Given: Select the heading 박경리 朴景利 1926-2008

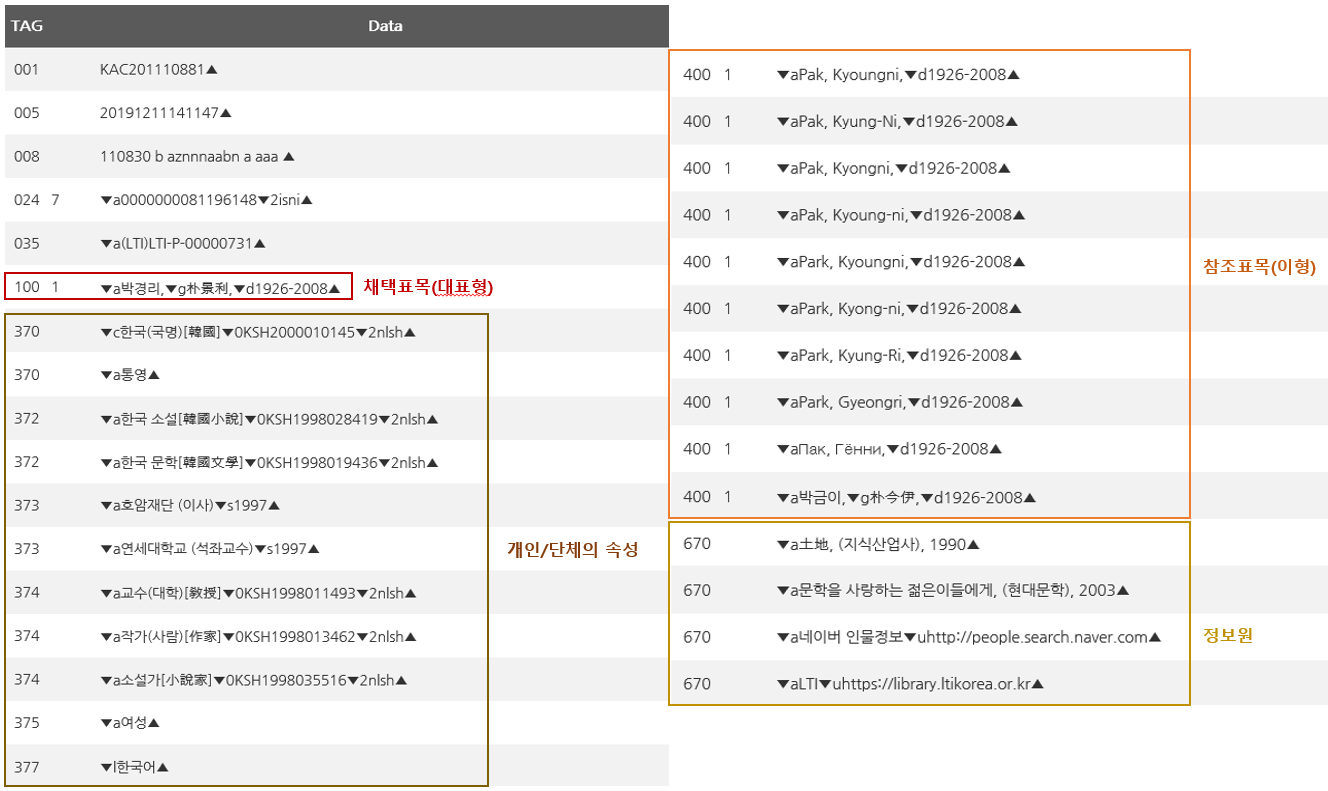Looking at the screenshot, I should click(221, 288).
